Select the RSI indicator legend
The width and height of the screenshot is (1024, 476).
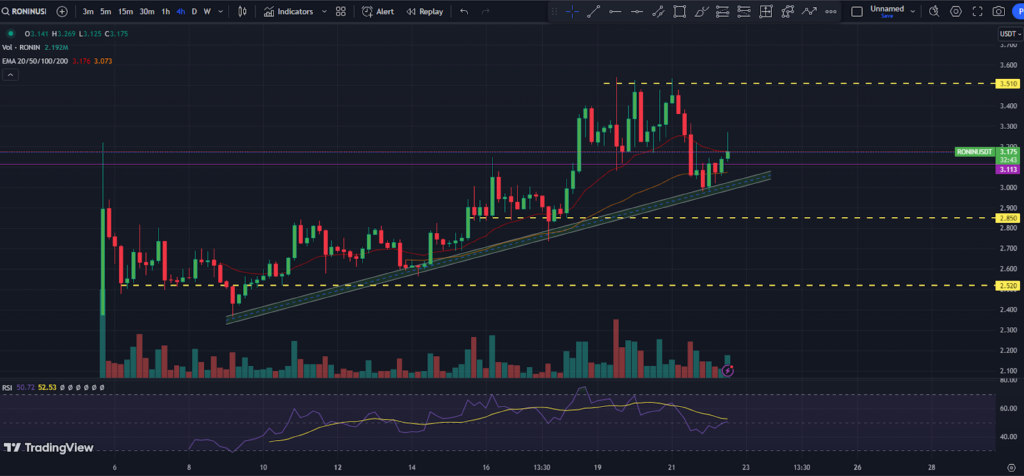click(x=8, y=387)
